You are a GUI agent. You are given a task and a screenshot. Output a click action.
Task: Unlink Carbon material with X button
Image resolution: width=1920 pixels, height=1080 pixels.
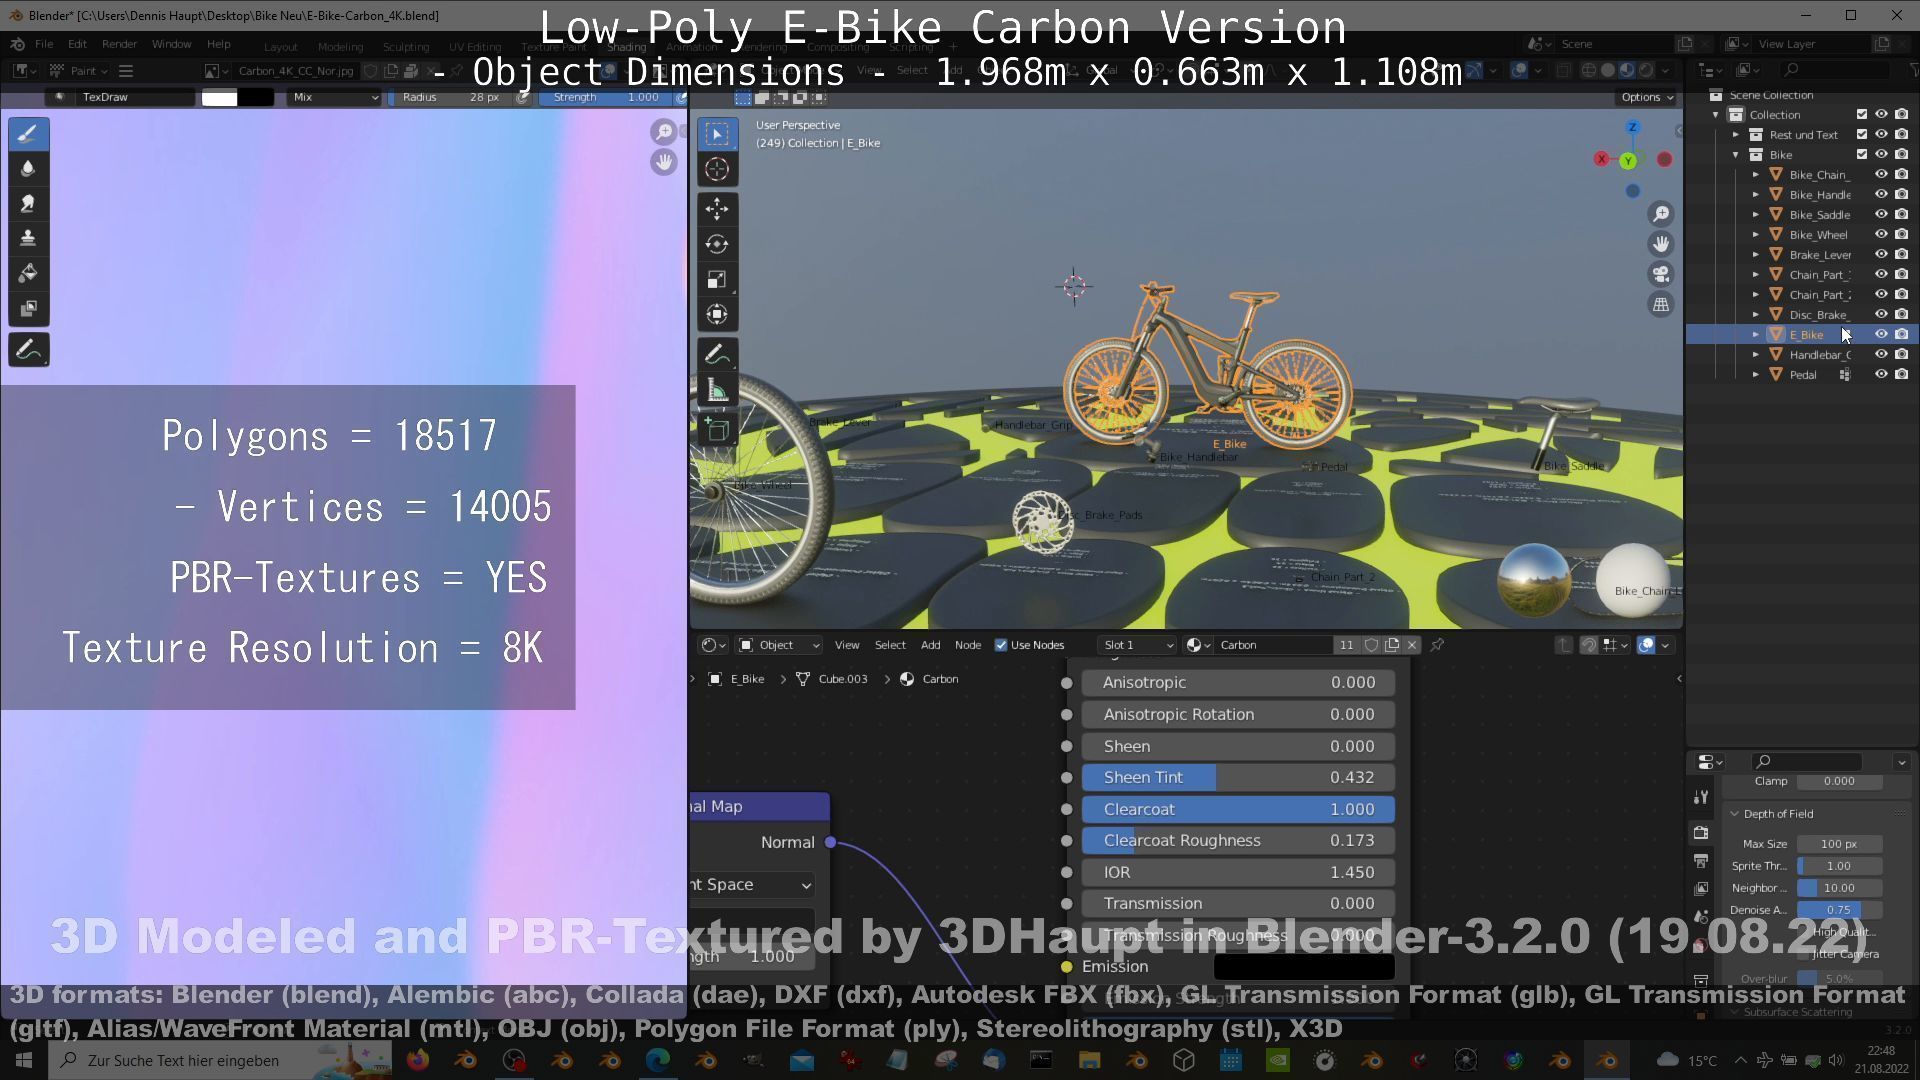(1412, 645)
